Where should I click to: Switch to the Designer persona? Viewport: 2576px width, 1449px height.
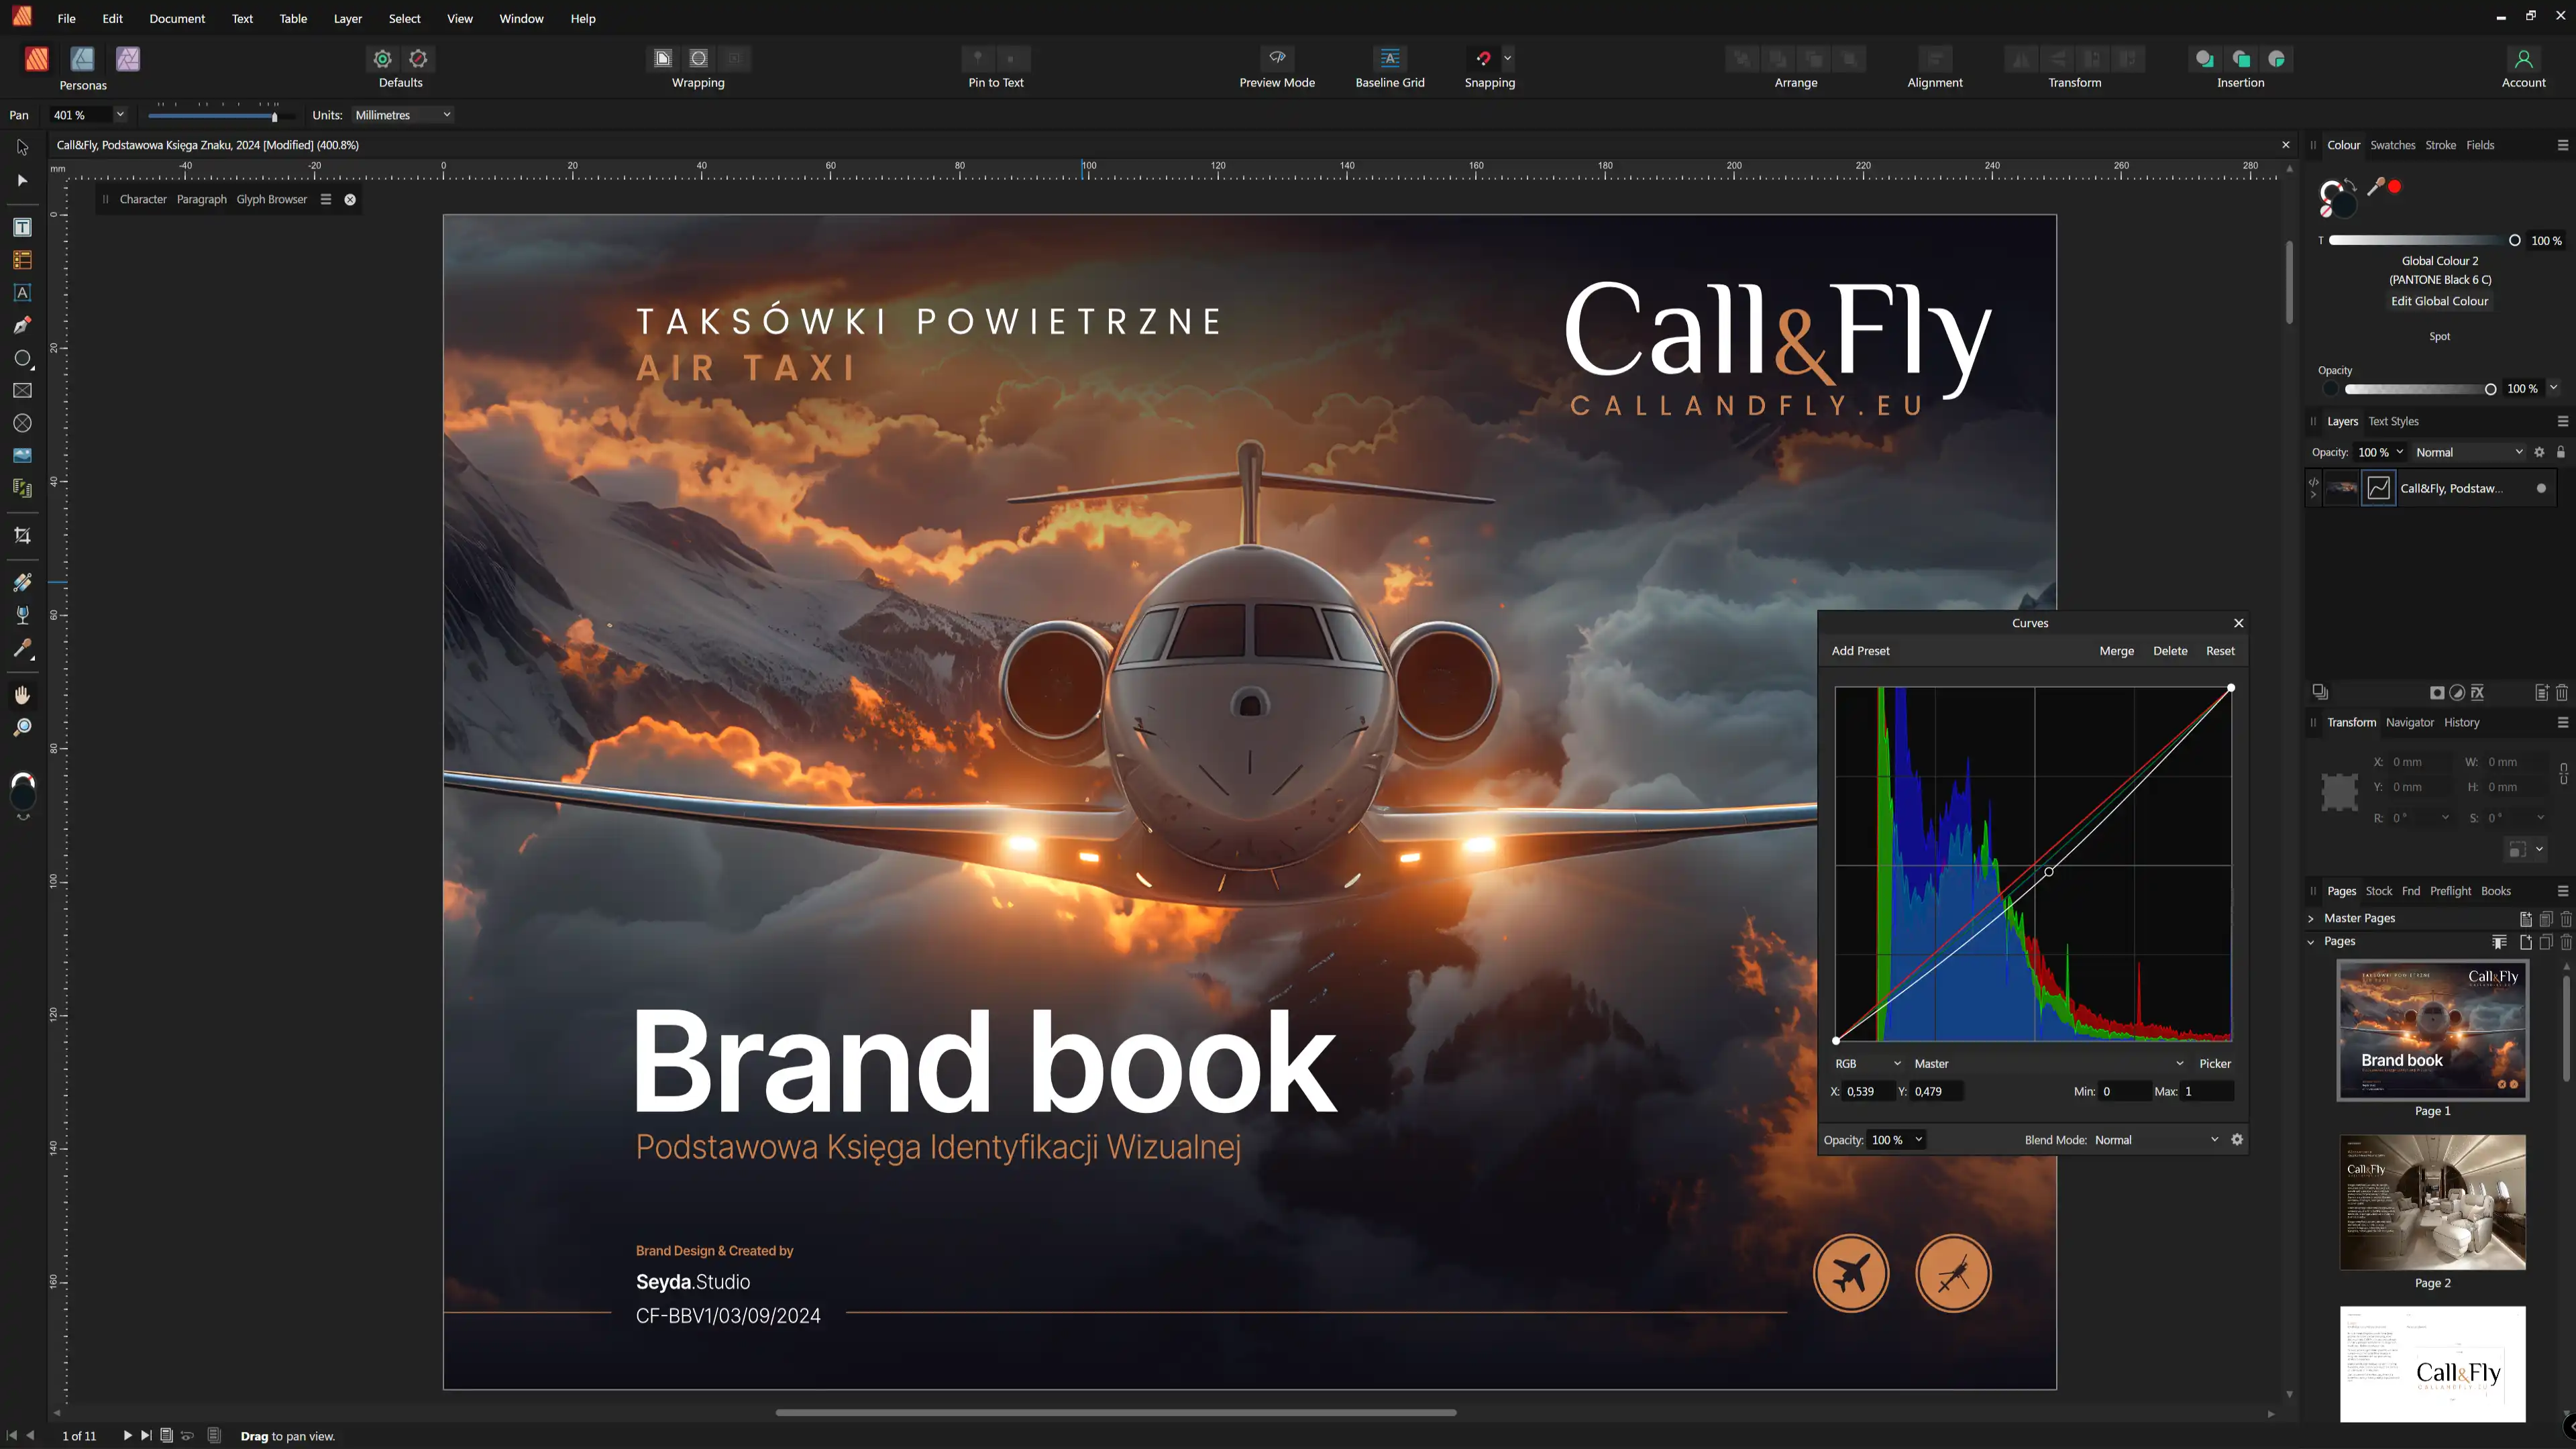82,59
